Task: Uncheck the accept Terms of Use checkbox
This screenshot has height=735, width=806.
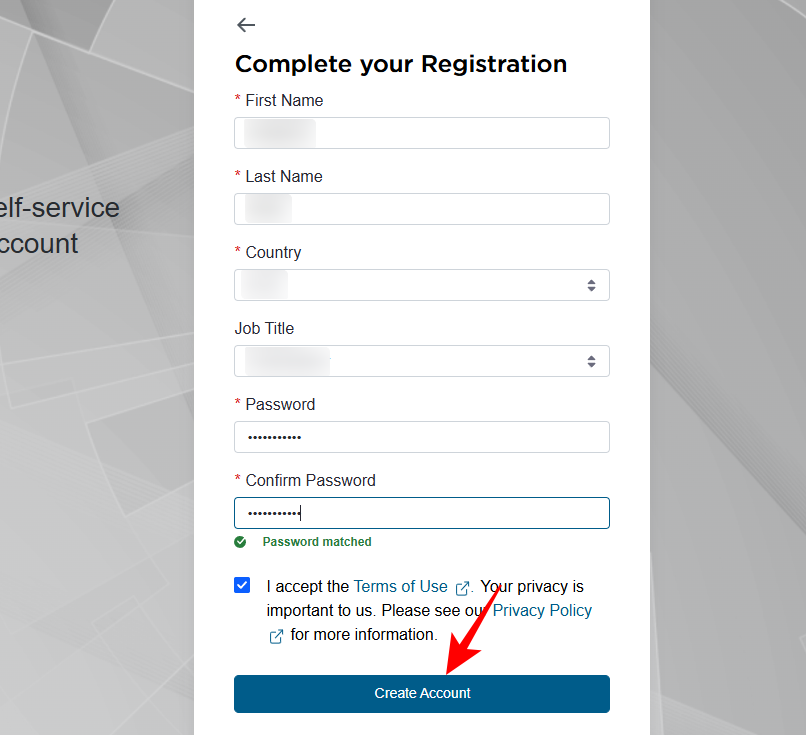Action: (x=242, y=585)
